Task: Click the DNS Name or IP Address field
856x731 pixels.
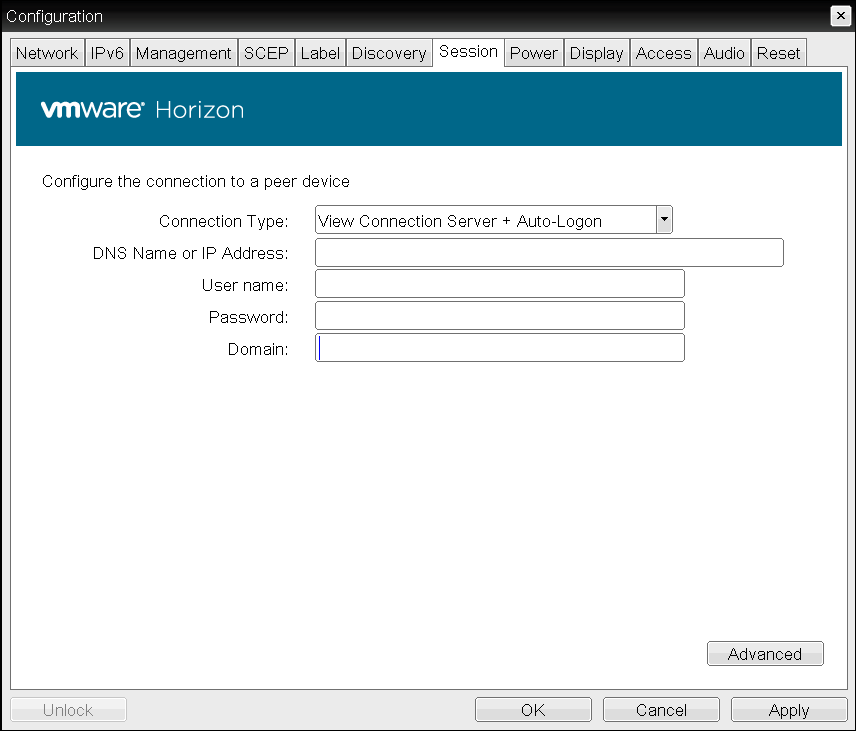Action: (x=549, y=252)
